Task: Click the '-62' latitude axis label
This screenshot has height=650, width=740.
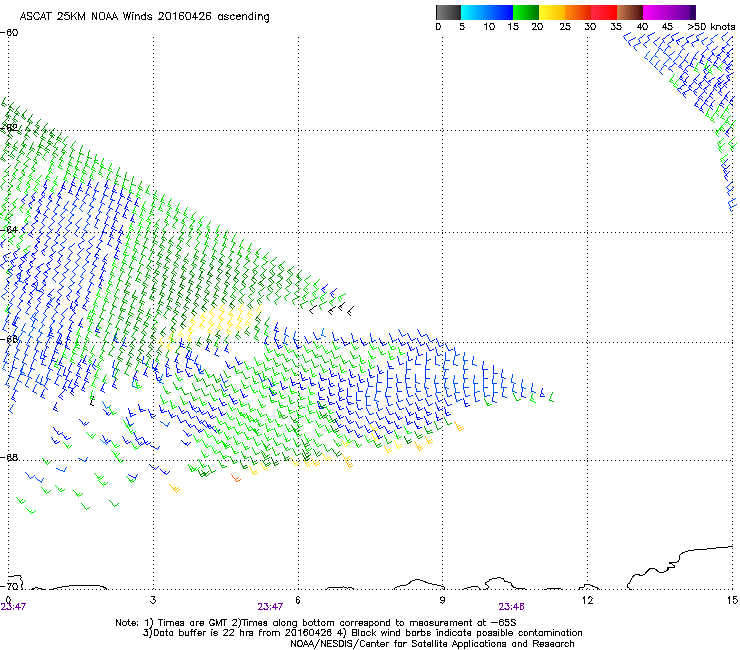Action: [9, 127]
